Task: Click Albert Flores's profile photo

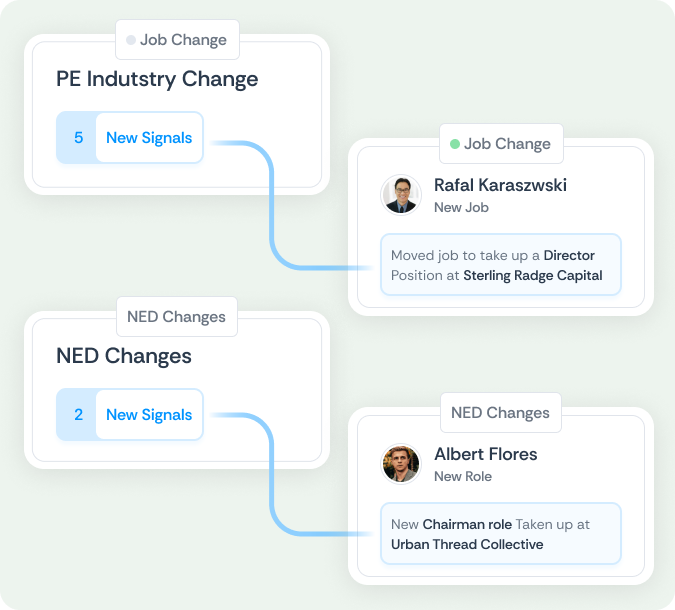Action: point(401,464)
